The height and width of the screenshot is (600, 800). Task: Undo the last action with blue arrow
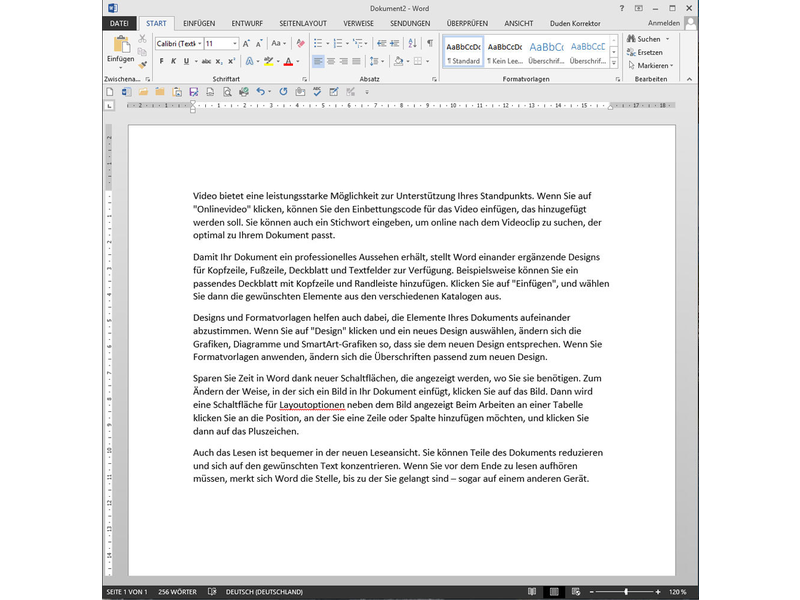pyautogui.click(x=260, y=92)
